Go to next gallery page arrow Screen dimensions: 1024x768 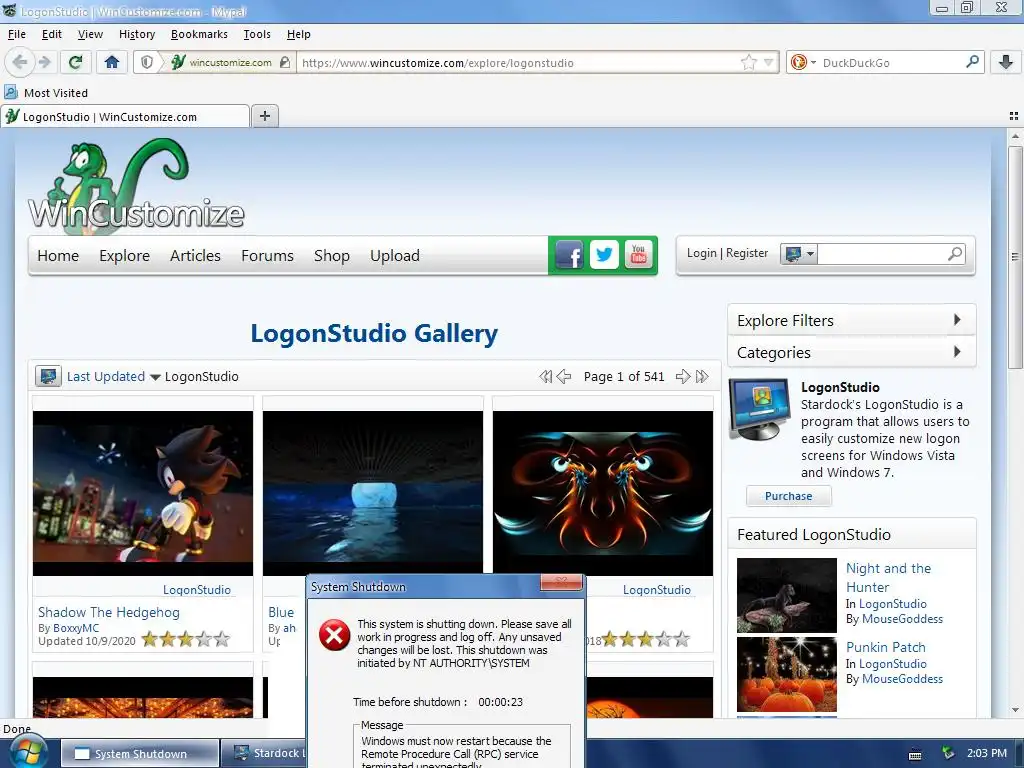[x=682, y=376]
